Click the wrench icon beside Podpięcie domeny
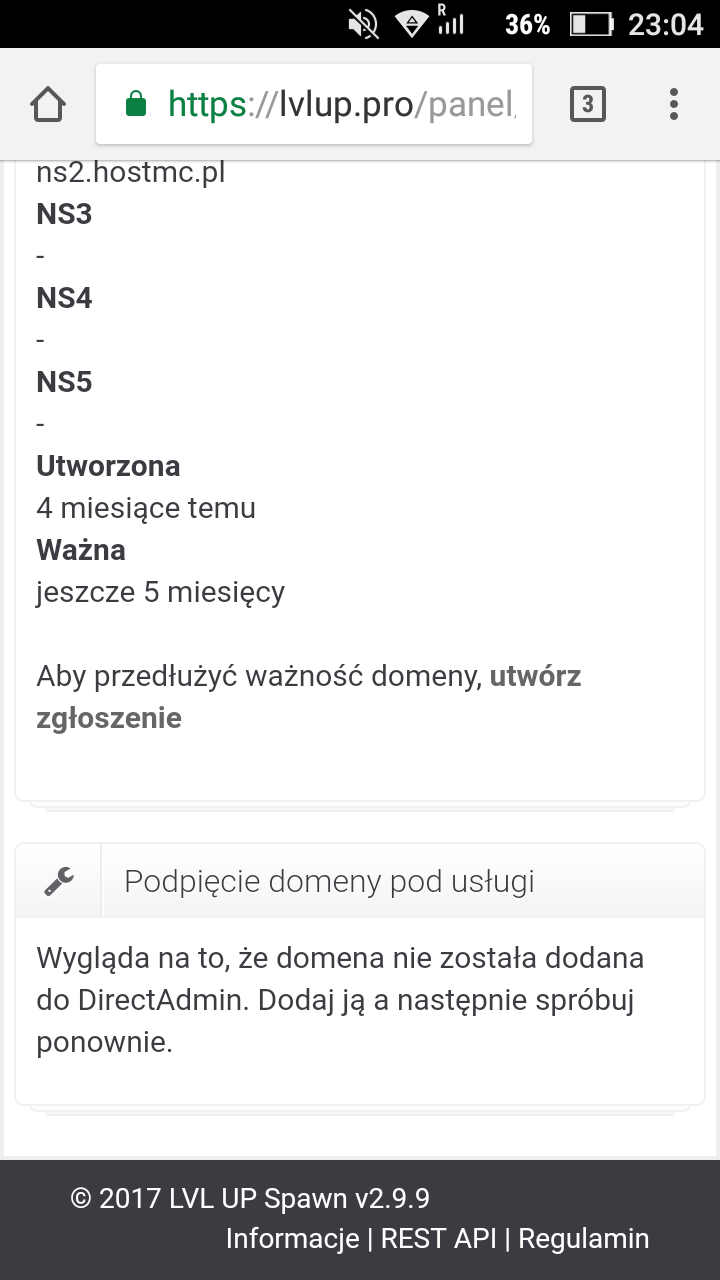The image size is (720, 1280). pyautogui.click(x=59, y=881)
